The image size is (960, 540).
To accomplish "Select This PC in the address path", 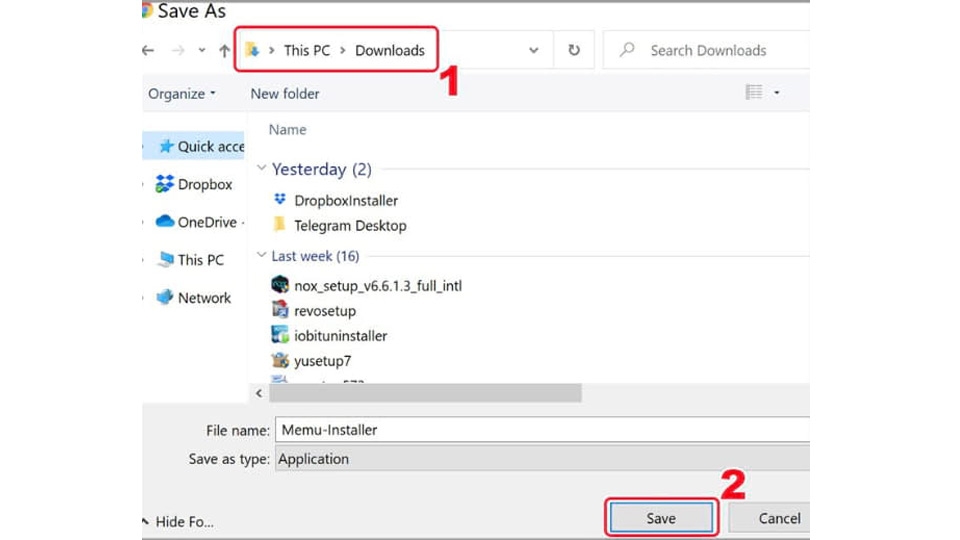I will click(307, 50).
